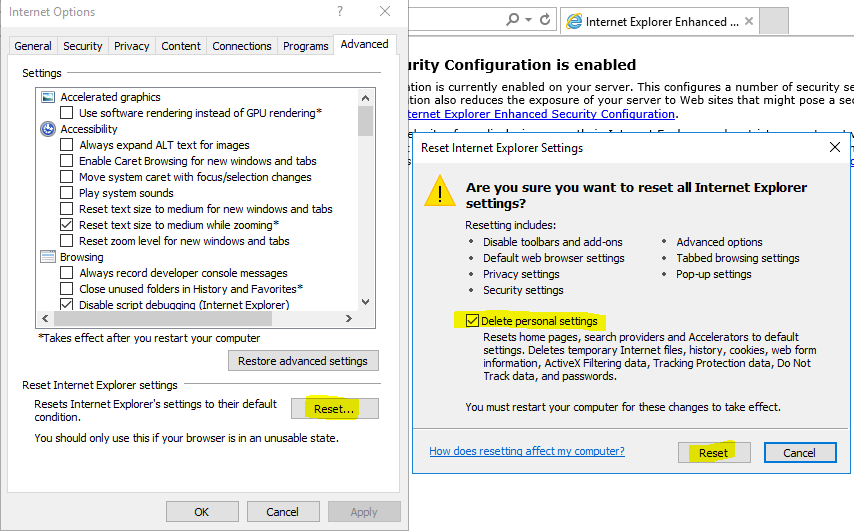Check Reset text size for new windows and tabs
Viewport: 854px width, 532px height.
(x=66, y=209)
